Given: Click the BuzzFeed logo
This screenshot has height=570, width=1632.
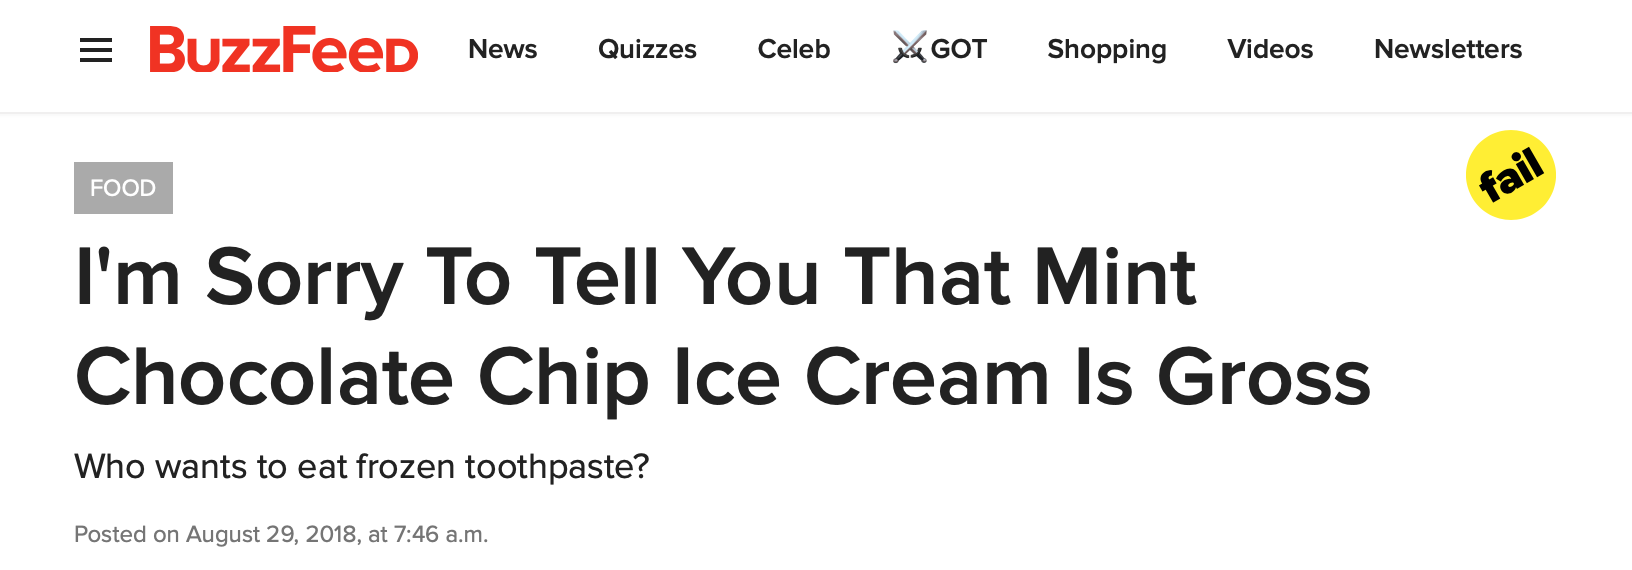Looking at the screenshot, I should click(283, 50).
